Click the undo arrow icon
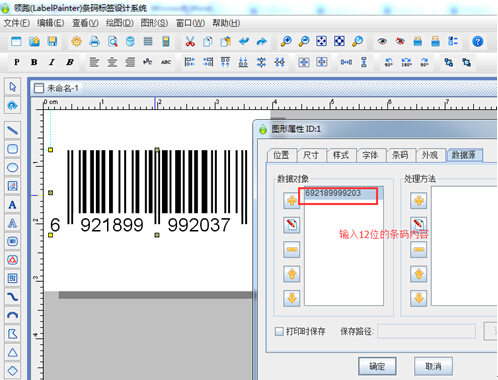498x380 pixels. coord(244,41)
